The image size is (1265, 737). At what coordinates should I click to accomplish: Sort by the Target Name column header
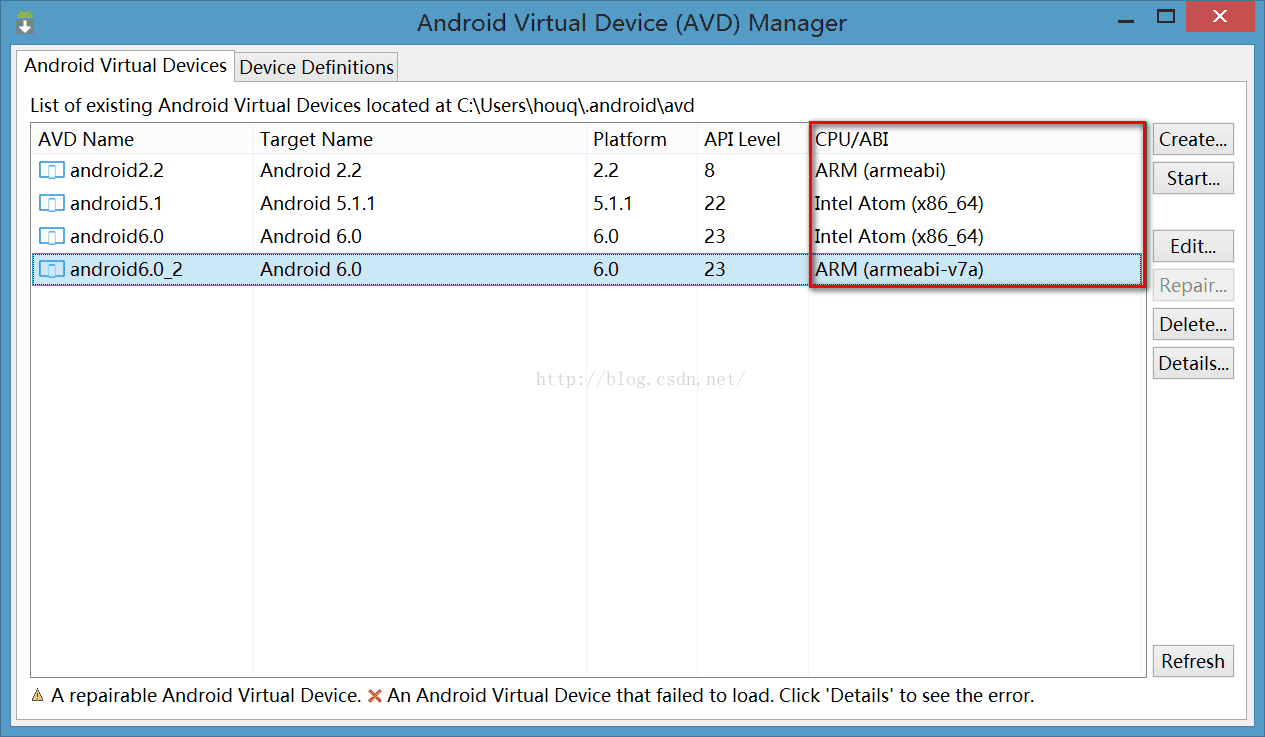[316, 139]
